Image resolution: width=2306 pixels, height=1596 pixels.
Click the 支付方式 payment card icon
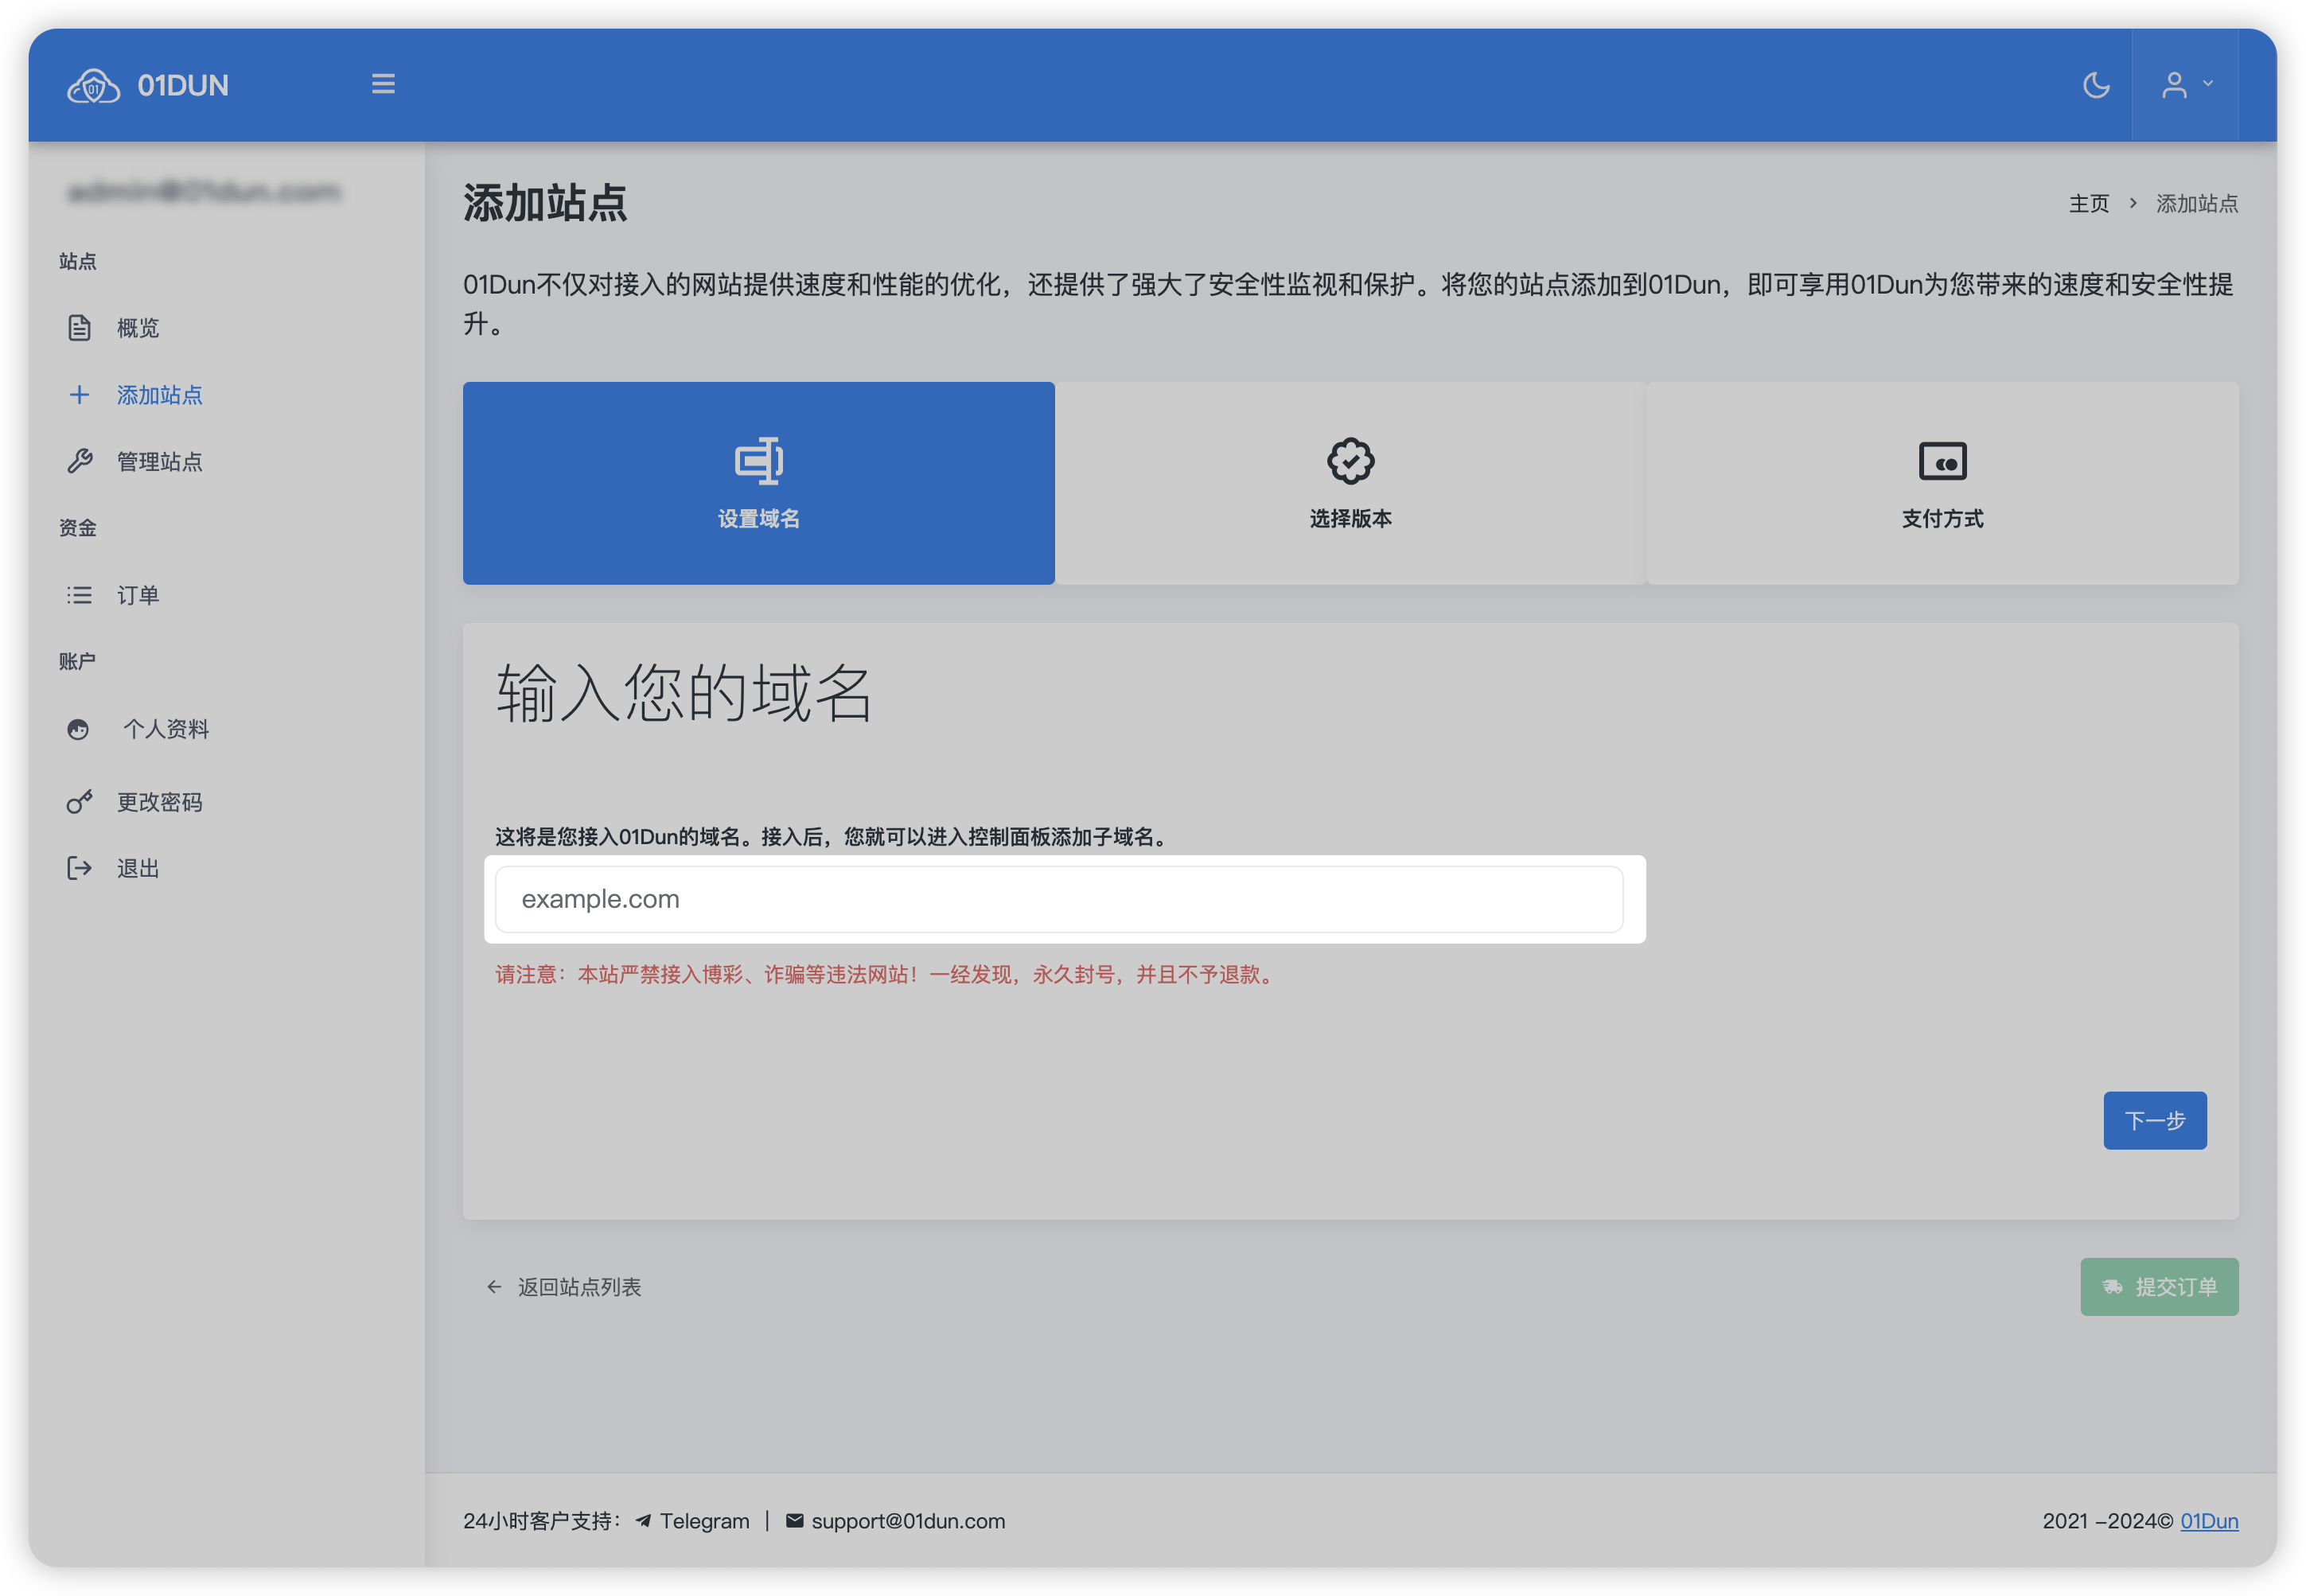1943,461
